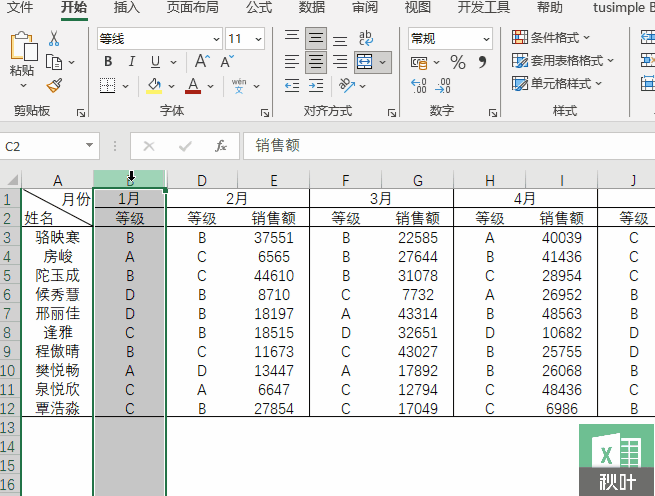Click the text Orientation icon
655x496 pixels.
347,86
